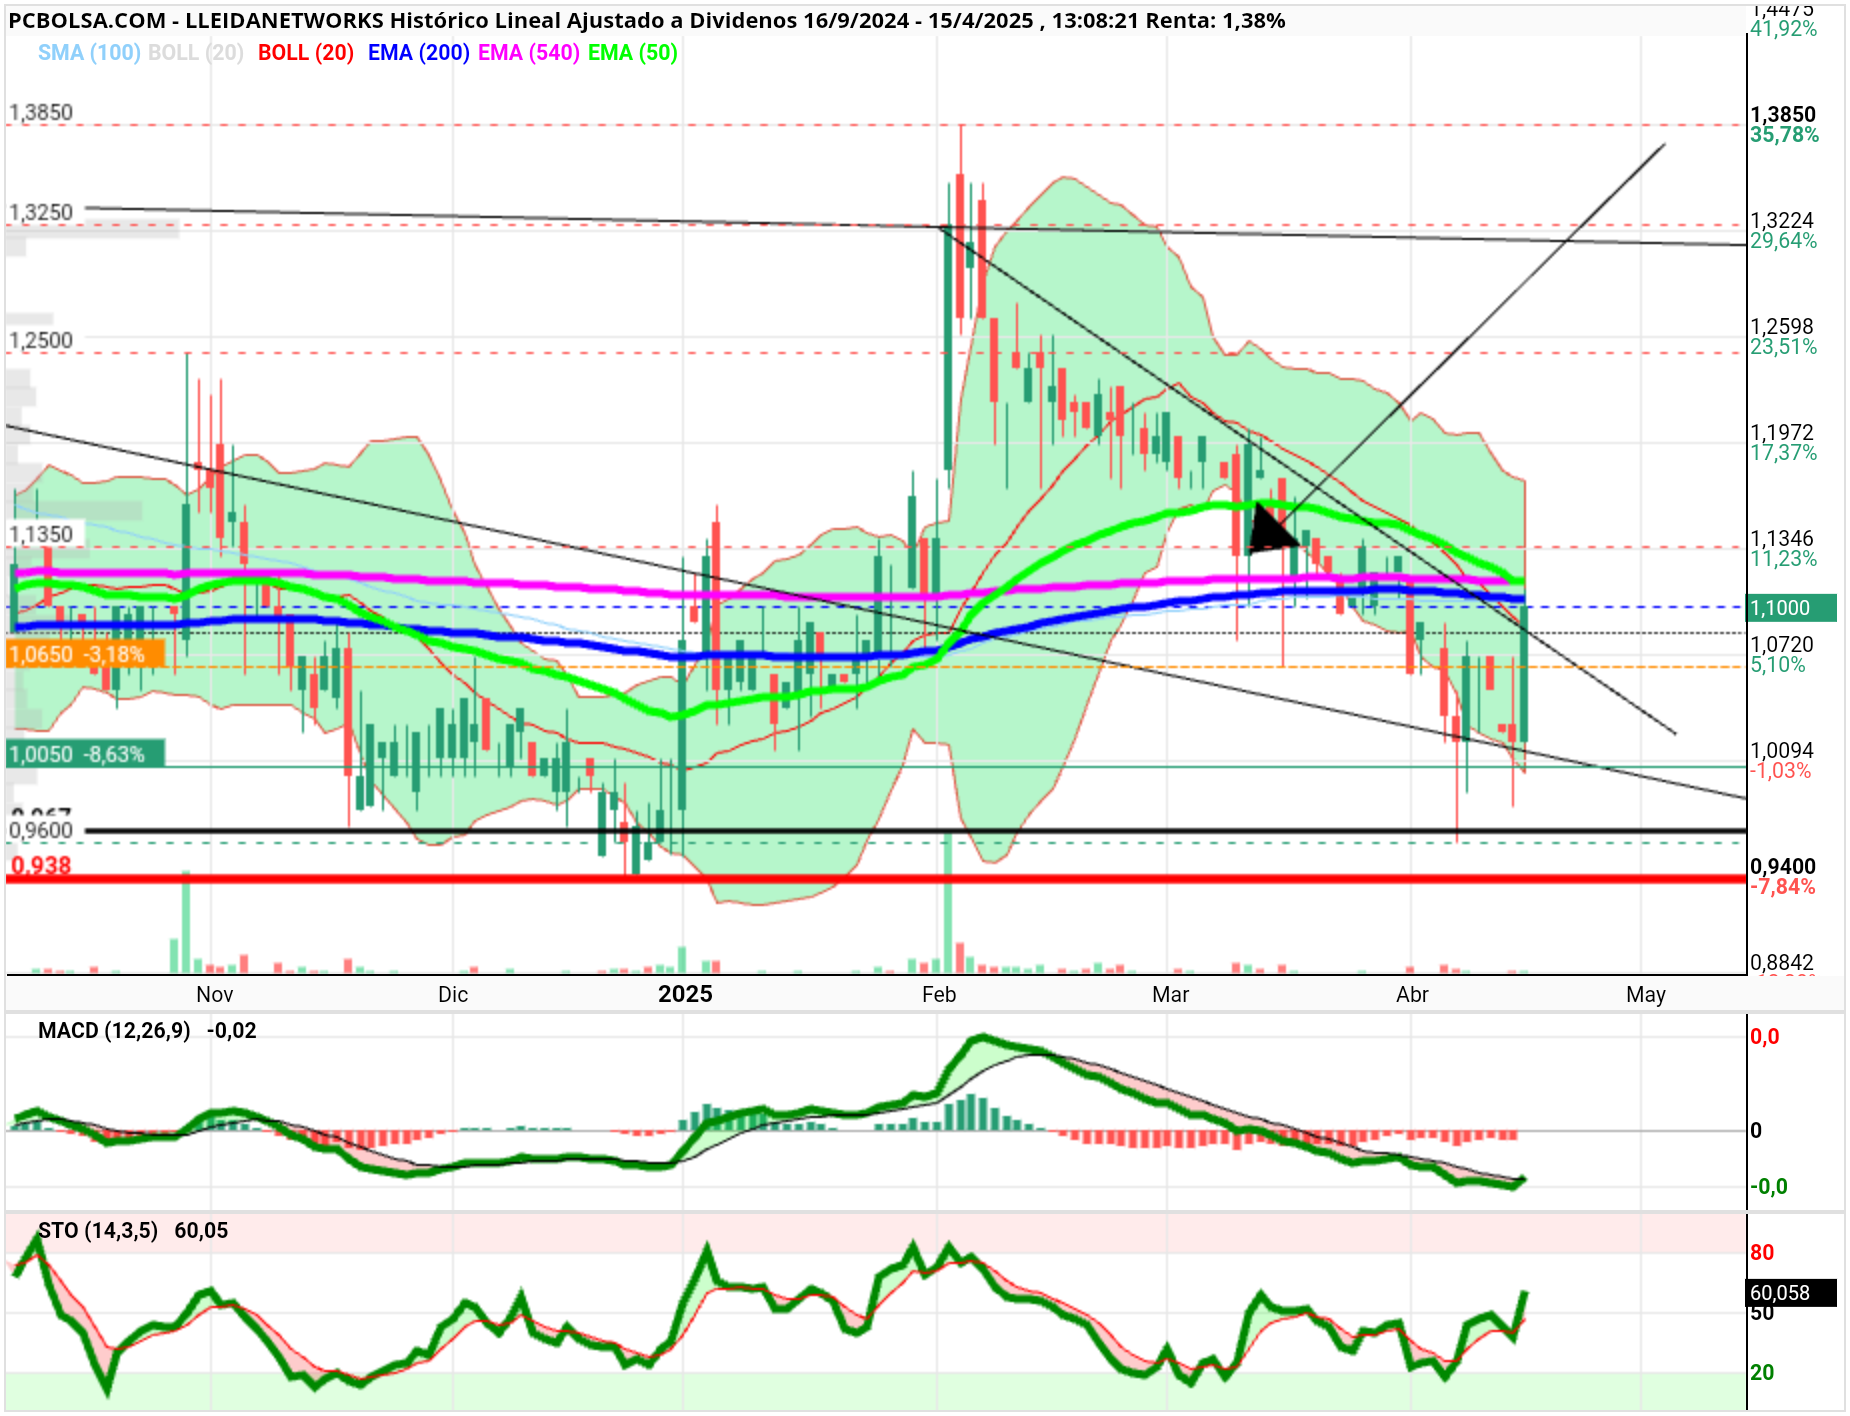Click the Abr month label on timeline
Screen dimensions: 1850x1416
coord(1413,994)
